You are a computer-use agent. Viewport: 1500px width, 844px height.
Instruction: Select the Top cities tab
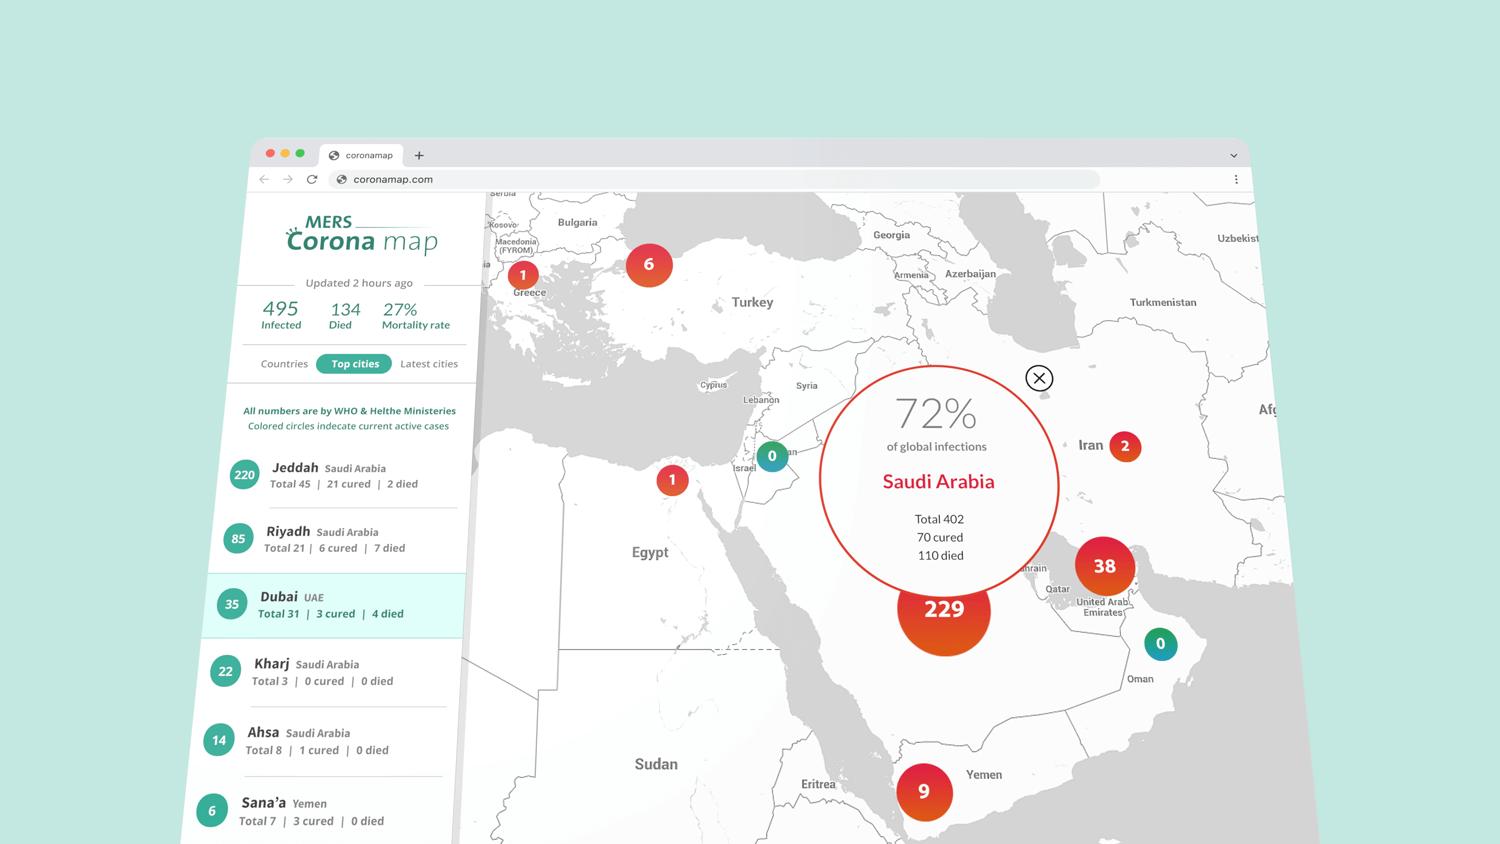point(355,364)
